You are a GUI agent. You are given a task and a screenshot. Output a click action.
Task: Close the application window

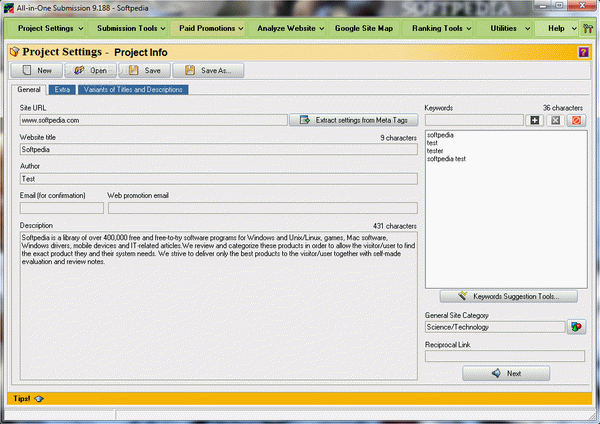click(x=582, y=5)
